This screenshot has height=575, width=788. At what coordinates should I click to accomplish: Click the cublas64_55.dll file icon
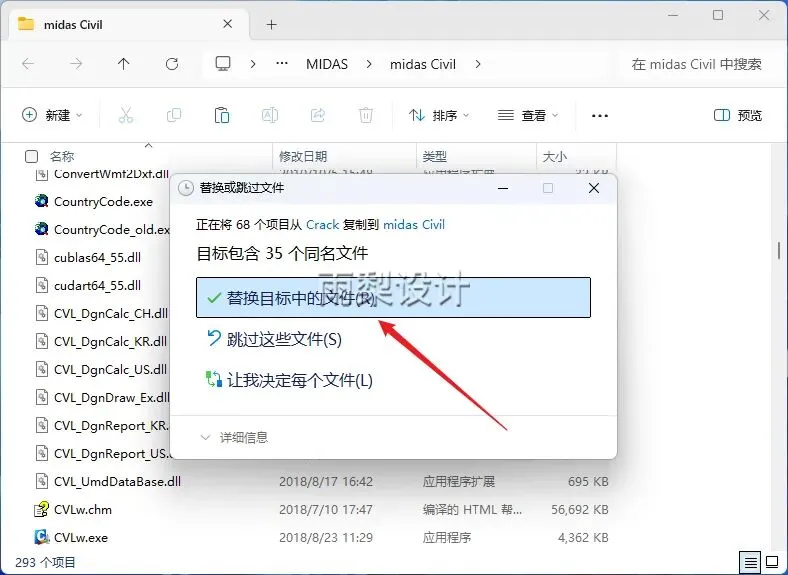click(x=41, y=257)
